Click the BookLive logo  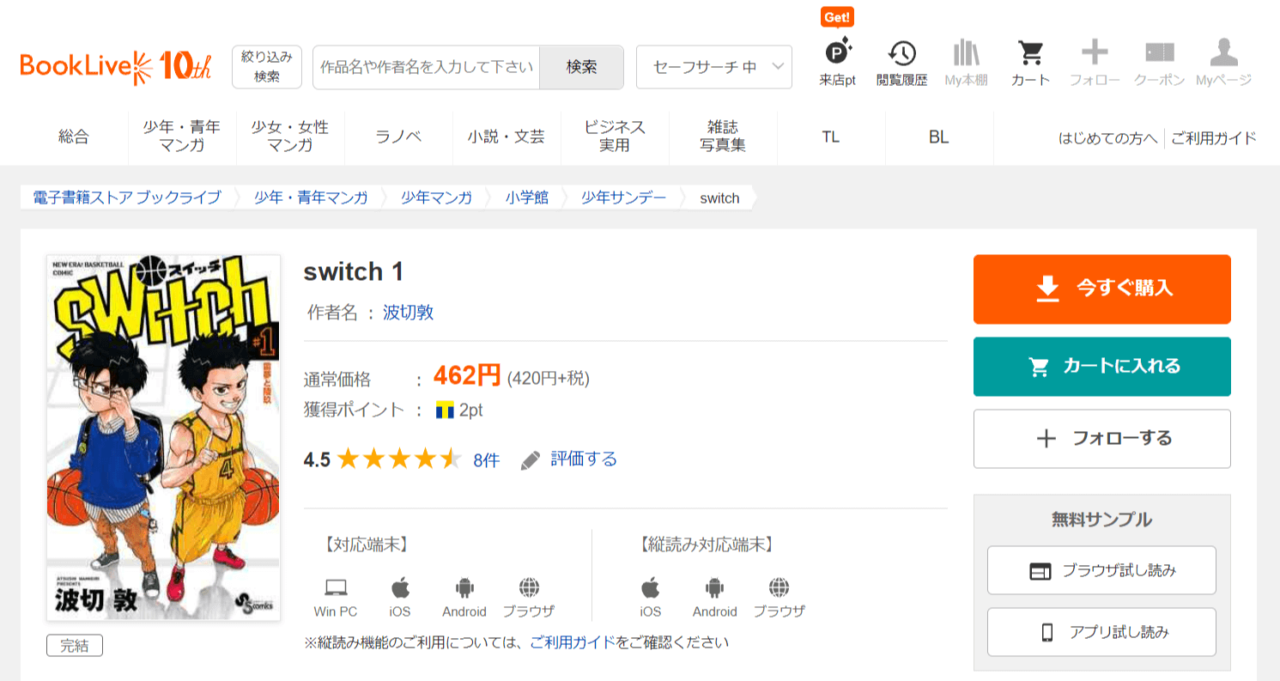pyautogui.click(x=115, y=66)
